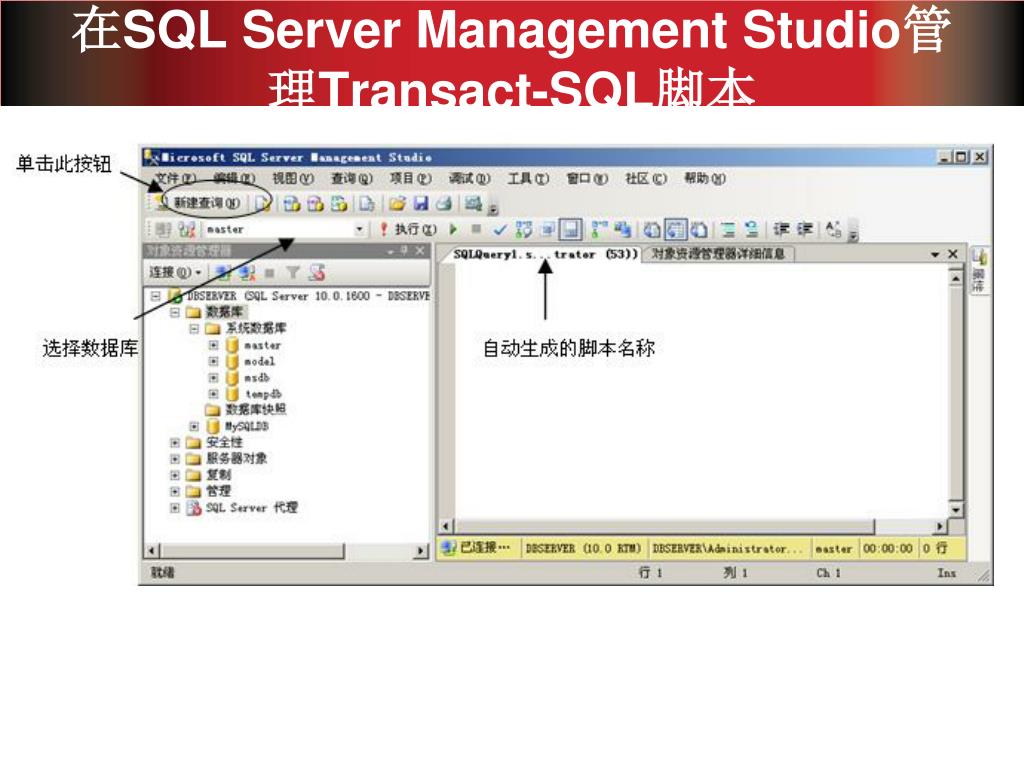This screenshot has width=1024, height=768.
Task: Open the 工具 (Tools) menu
Action: [x=528, y=178]
